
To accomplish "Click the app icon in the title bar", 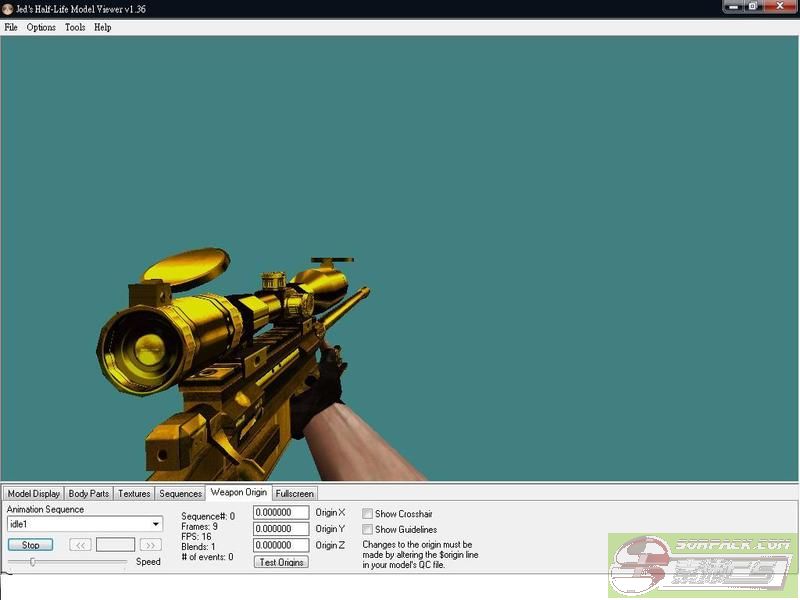I will point(7,7).
